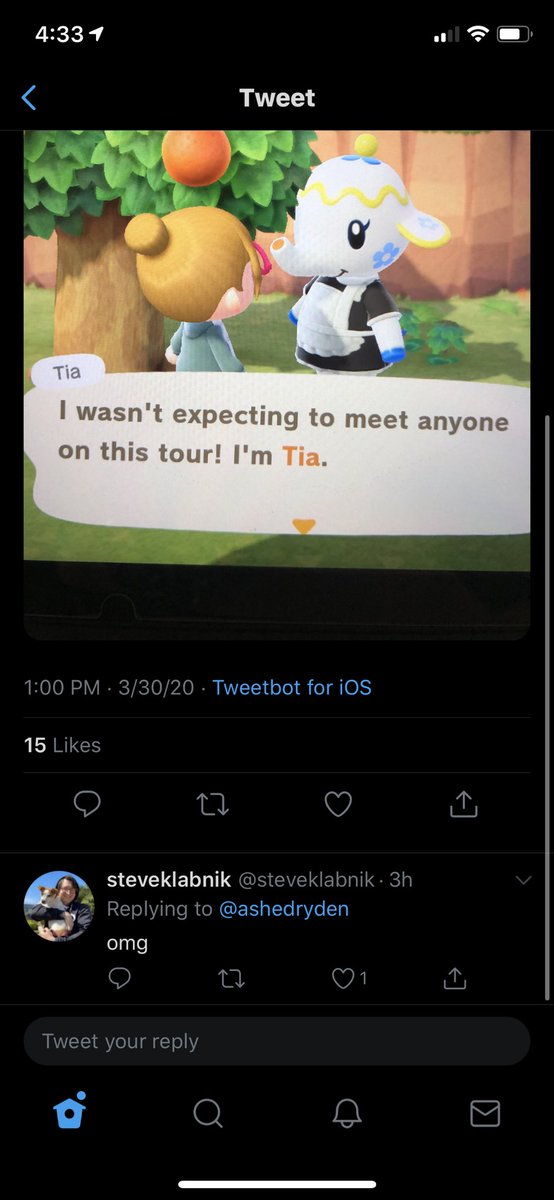Open the Messages envelope tab
The height and width of the screenshot is (1200, 554).
485,1113
